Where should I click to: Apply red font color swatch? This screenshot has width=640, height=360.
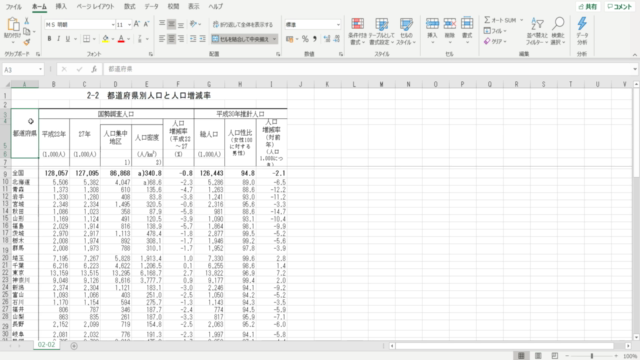click(121, 39)
